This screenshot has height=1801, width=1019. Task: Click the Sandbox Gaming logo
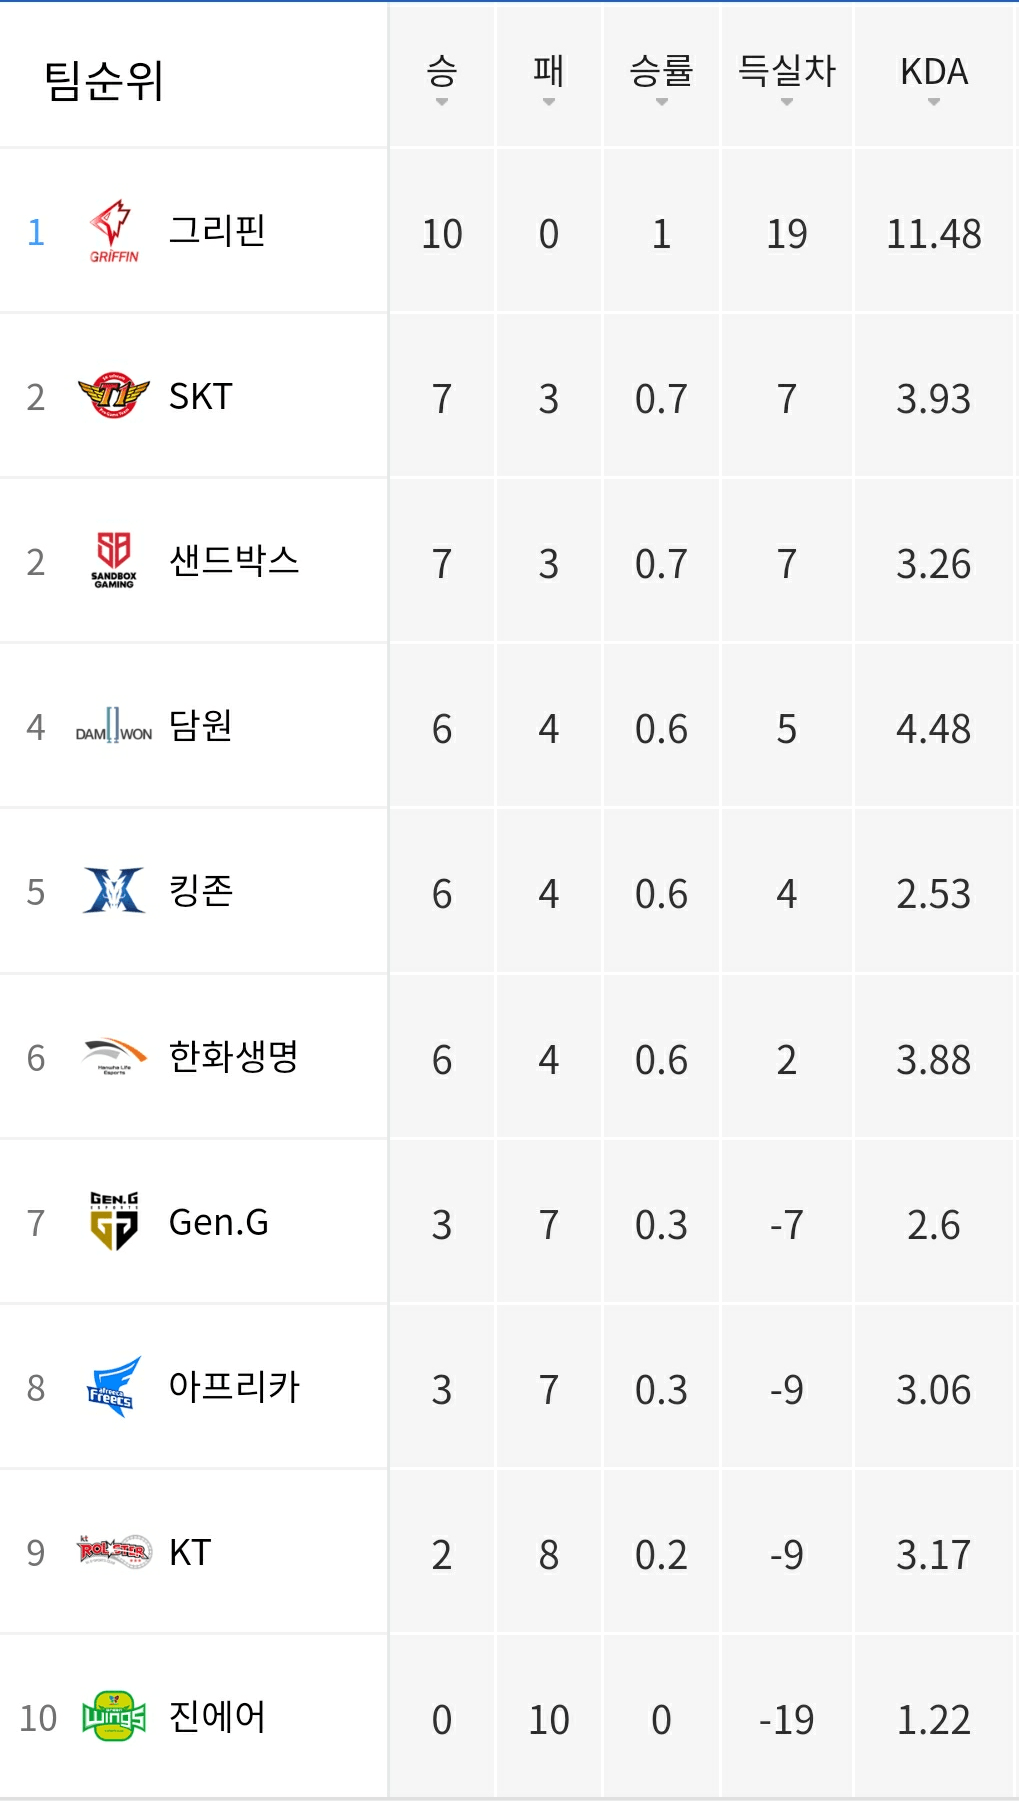pos(113,561)
